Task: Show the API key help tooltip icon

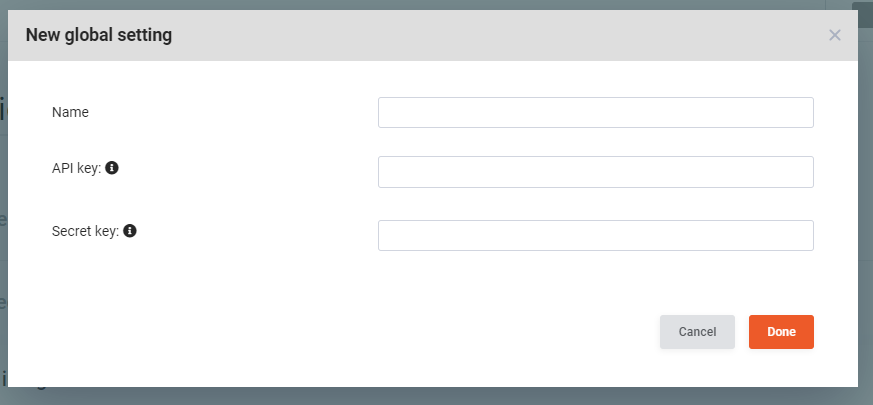Action: [x=112, y=168]
